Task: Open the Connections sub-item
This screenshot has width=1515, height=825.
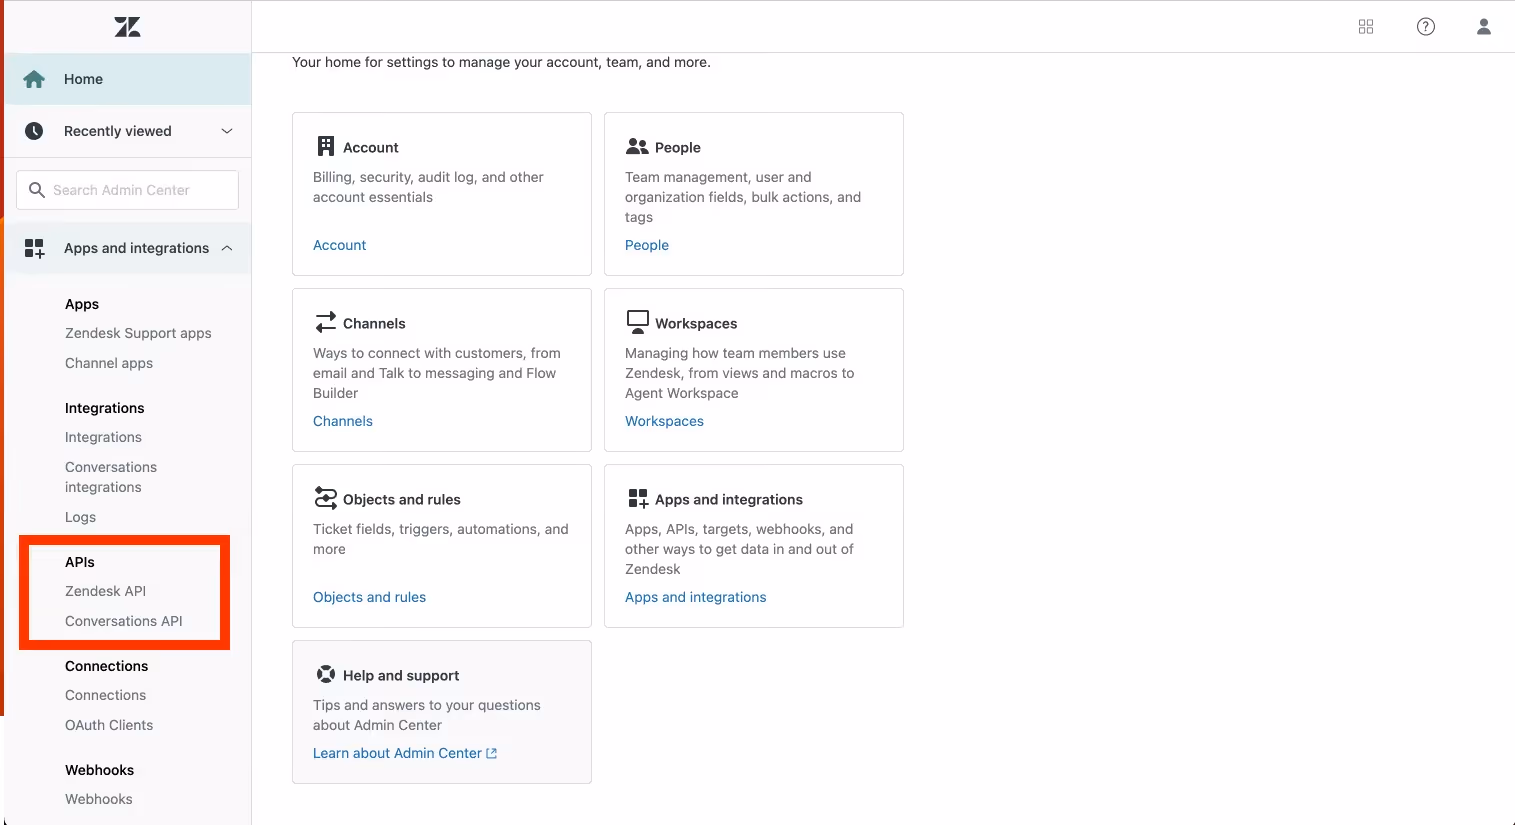Action: (105, 695)
